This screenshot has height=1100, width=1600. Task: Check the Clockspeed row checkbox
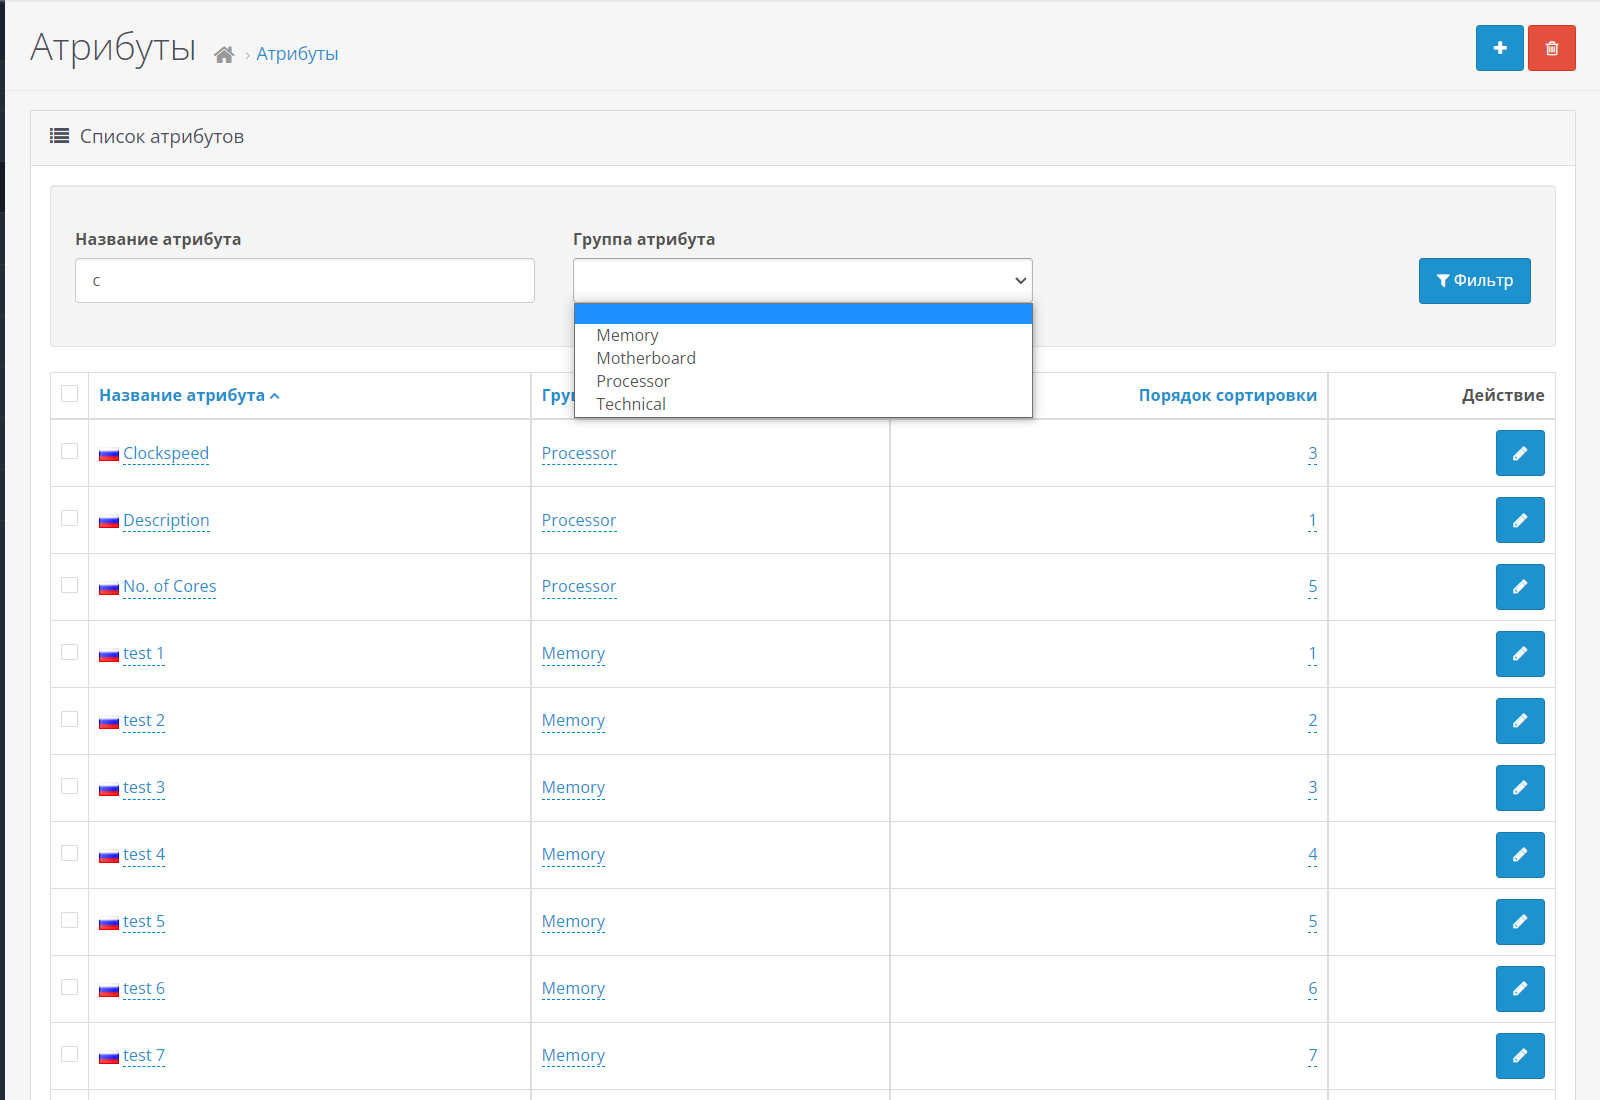[x=69, y=451]
